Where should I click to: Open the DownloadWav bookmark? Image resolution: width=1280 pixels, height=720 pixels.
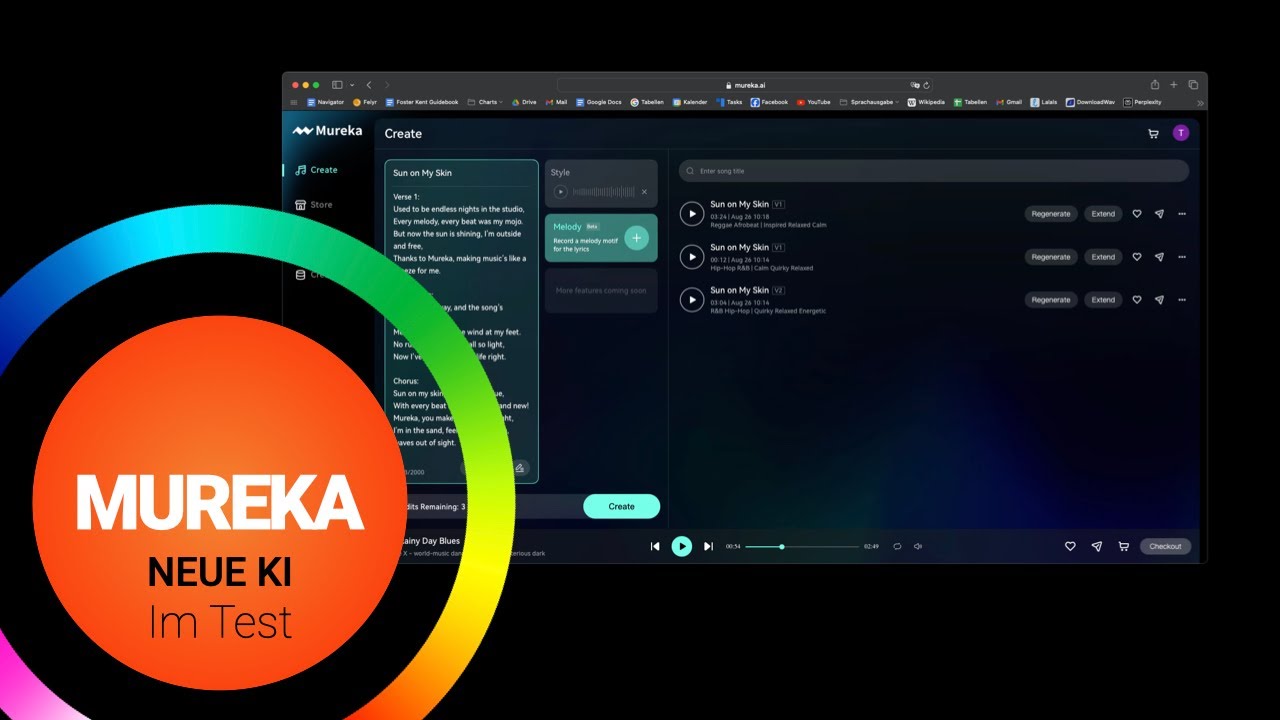pyautogui.click(x=1090, y=102)
